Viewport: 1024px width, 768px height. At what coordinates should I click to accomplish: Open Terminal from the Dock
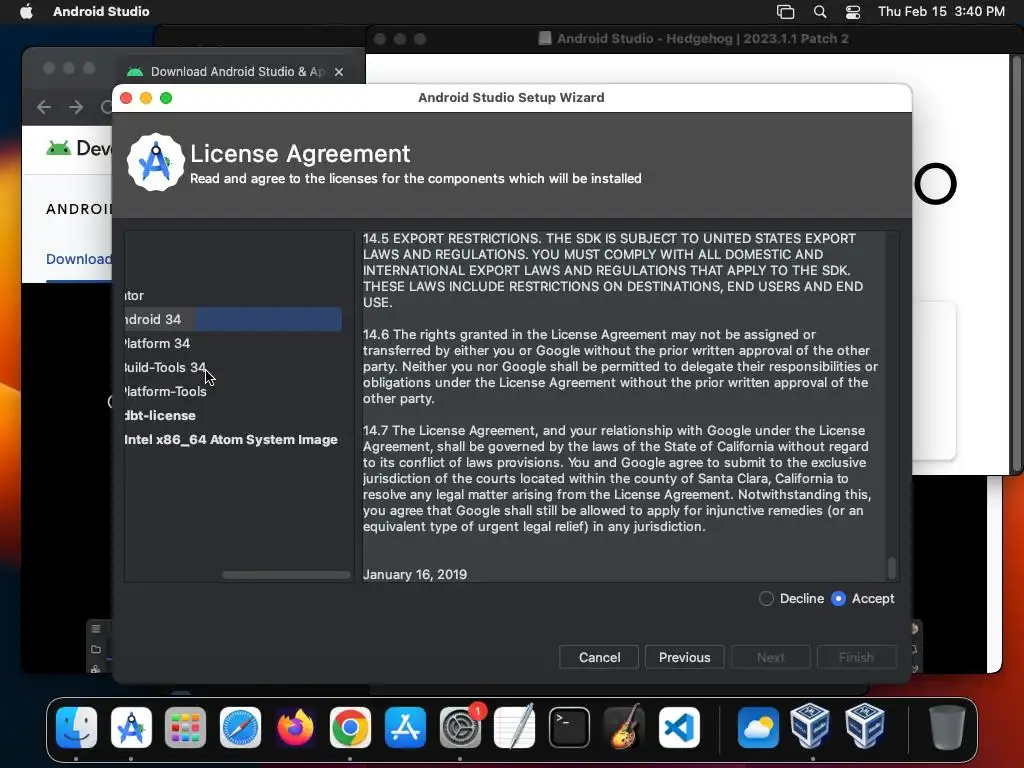click(569, 727)
